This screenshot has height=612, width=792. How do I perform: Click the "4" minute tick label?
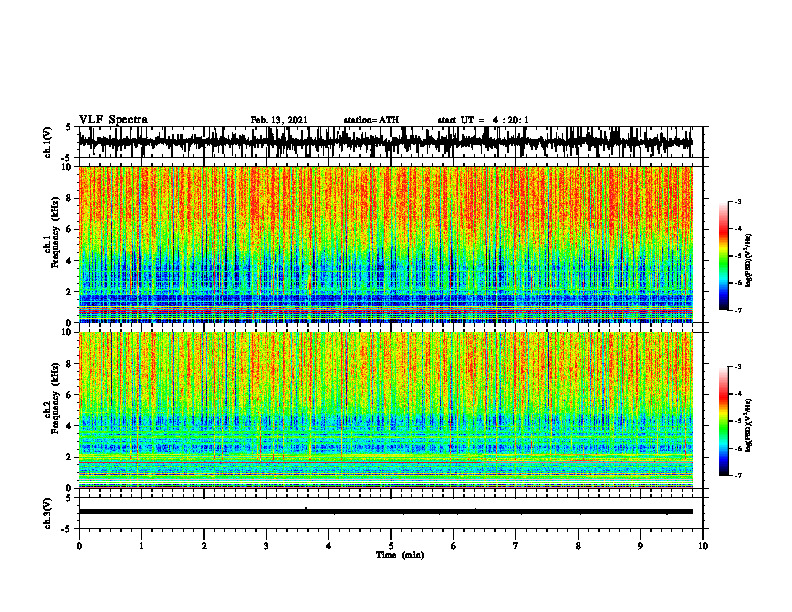coord(329,546)
